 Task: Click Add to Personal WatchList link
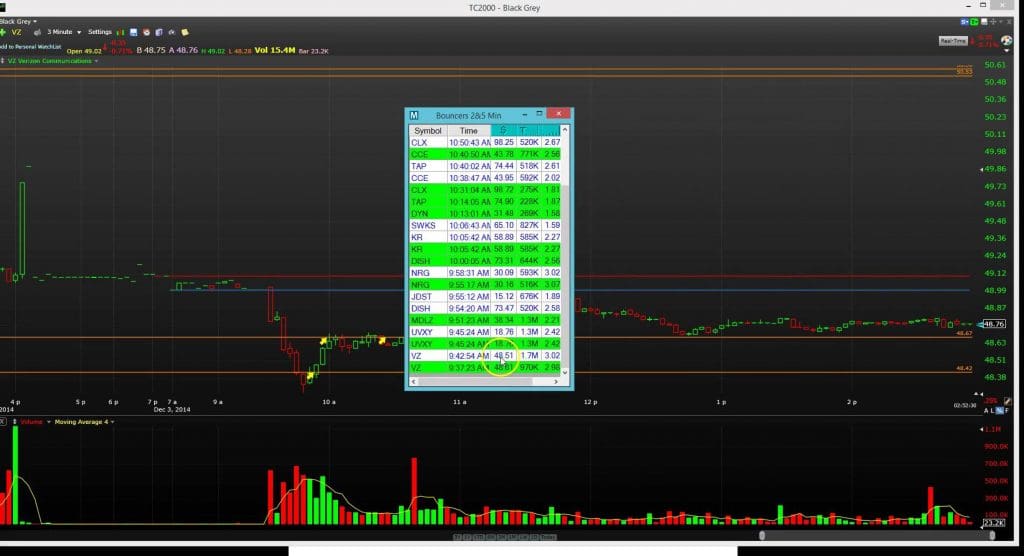[31, 47]
